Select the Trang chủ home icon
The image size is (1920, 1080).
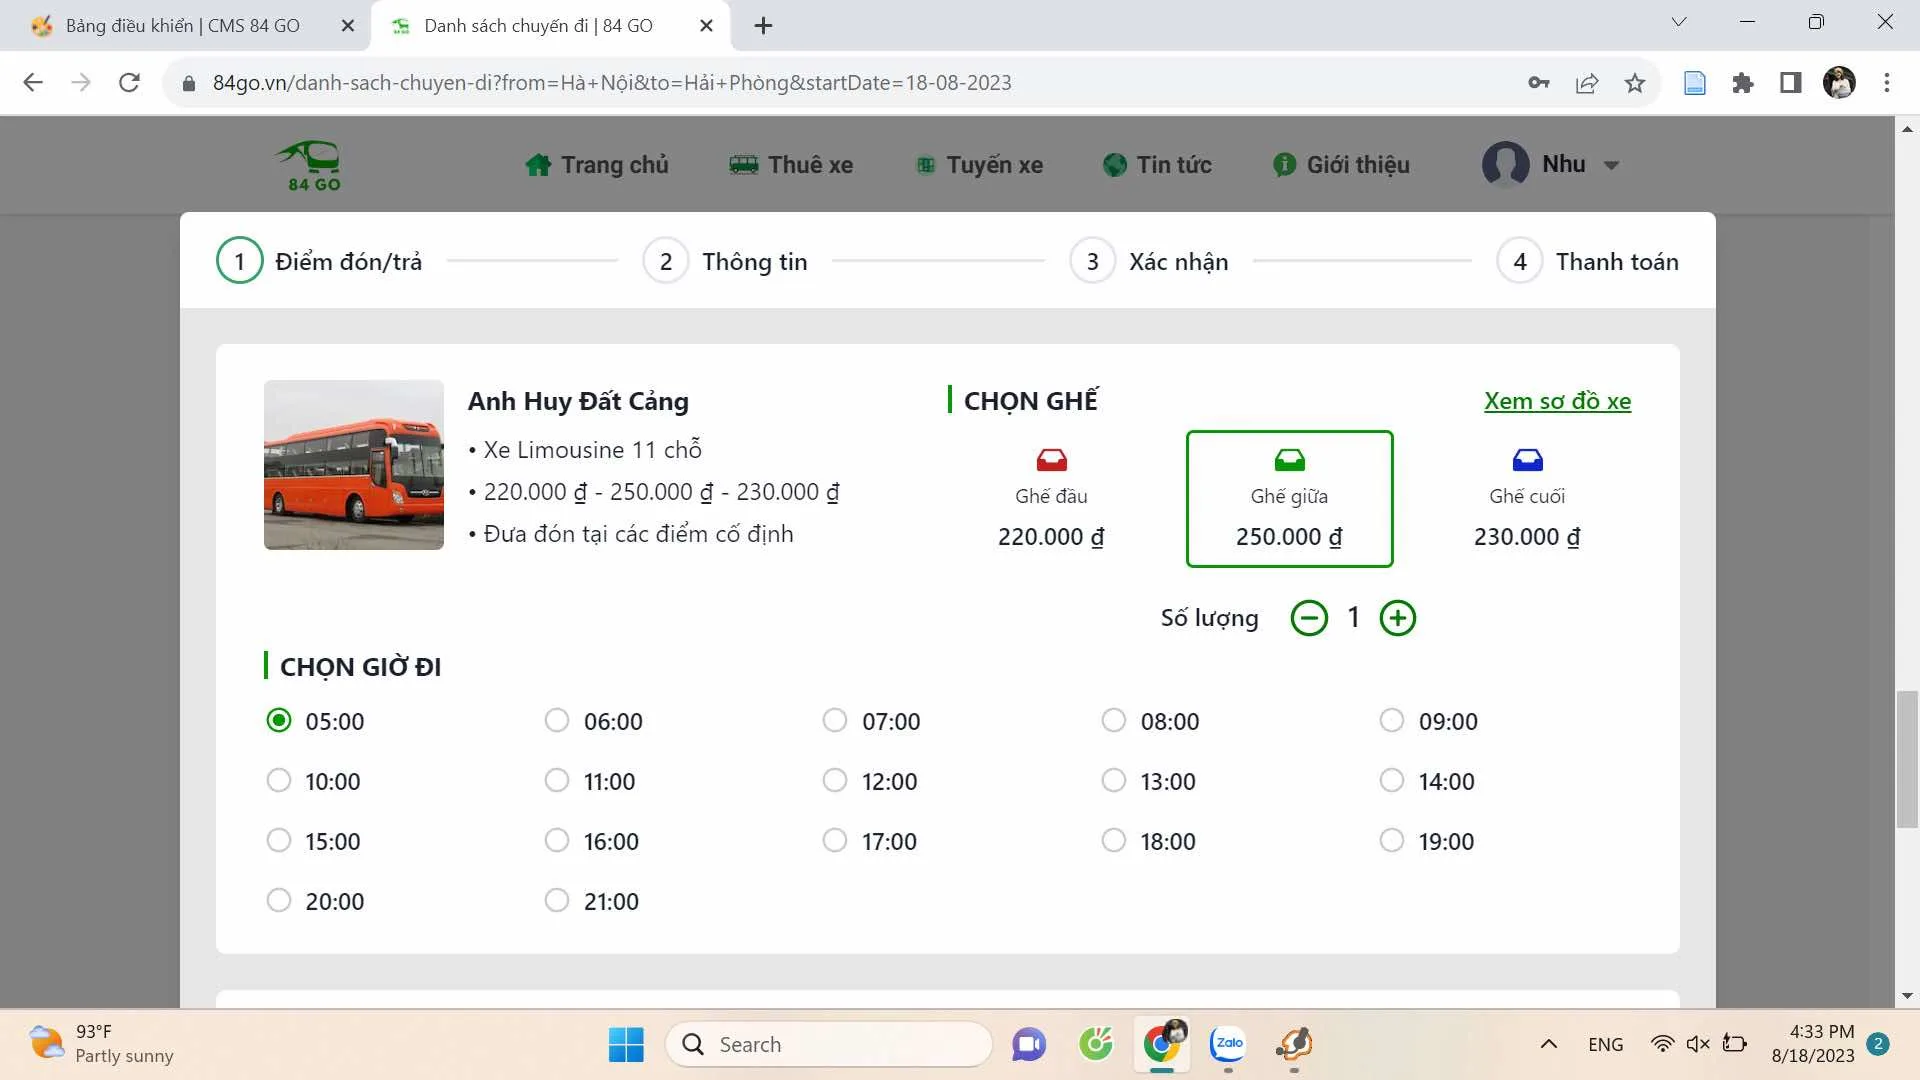539,164
